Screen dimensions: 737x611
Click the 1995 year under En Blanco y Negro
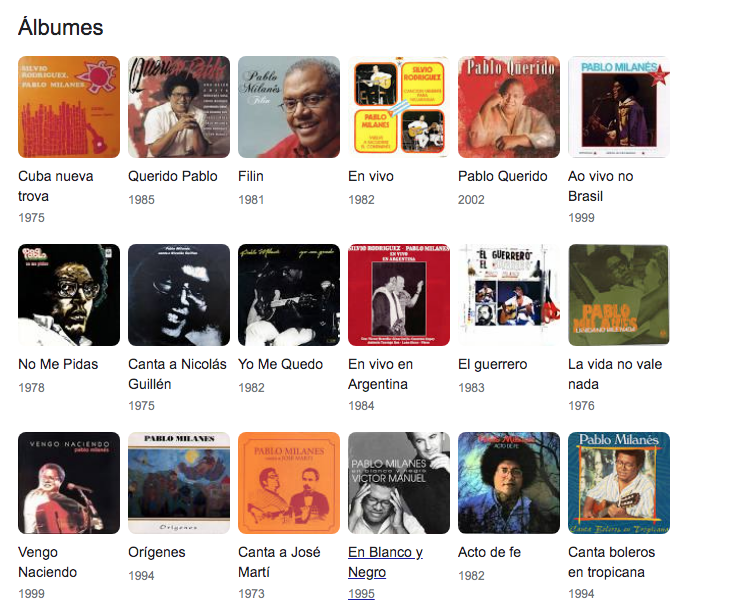pyautogui.click(x=361, y=594)
